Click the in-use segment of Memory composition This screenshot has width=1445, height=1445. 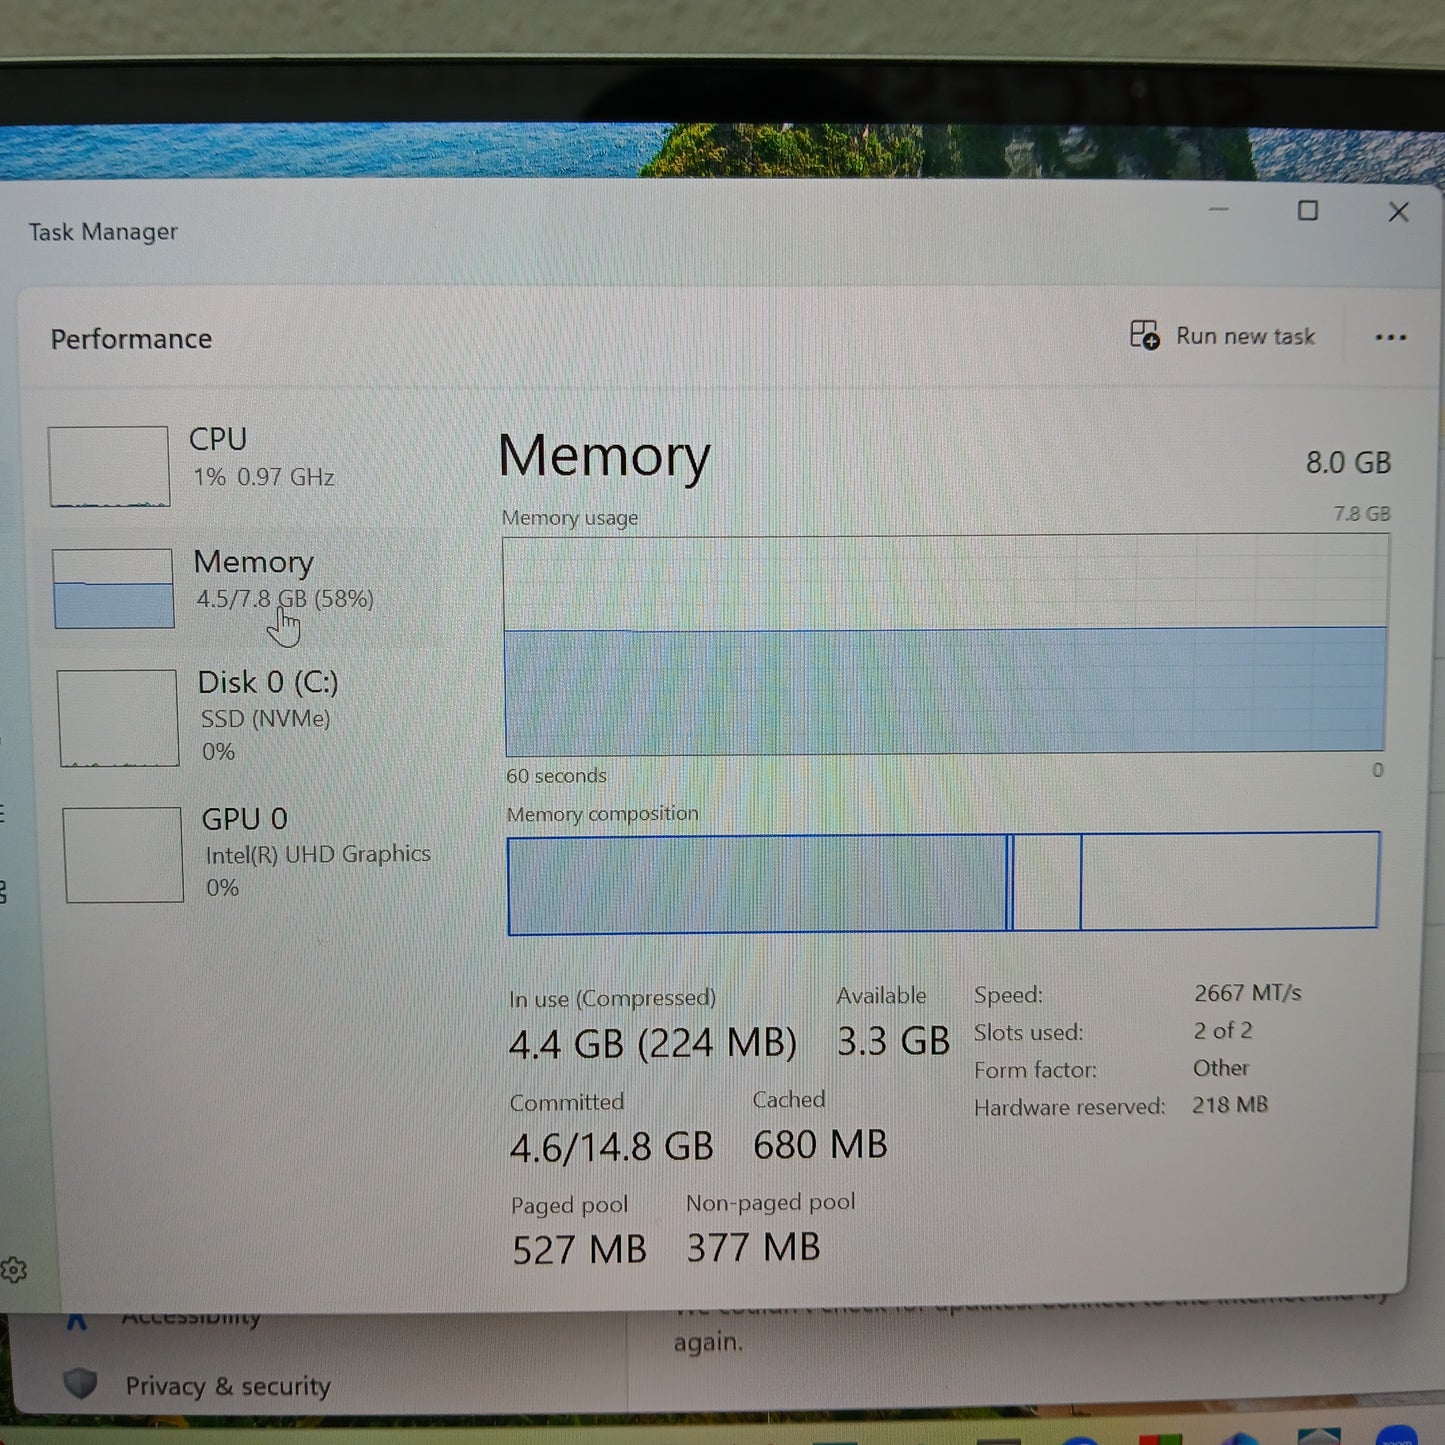[x=756, y=884]
